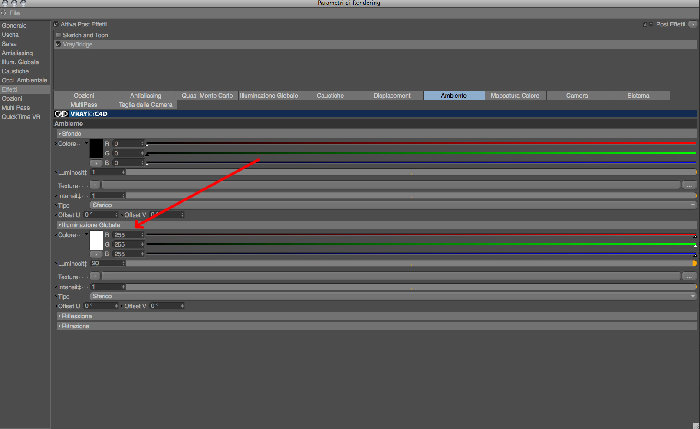The image size is (700, 429).
Task: Select QuickTime VR in the left sidebar
Action: pyautogui.click(x=21, y=117)
